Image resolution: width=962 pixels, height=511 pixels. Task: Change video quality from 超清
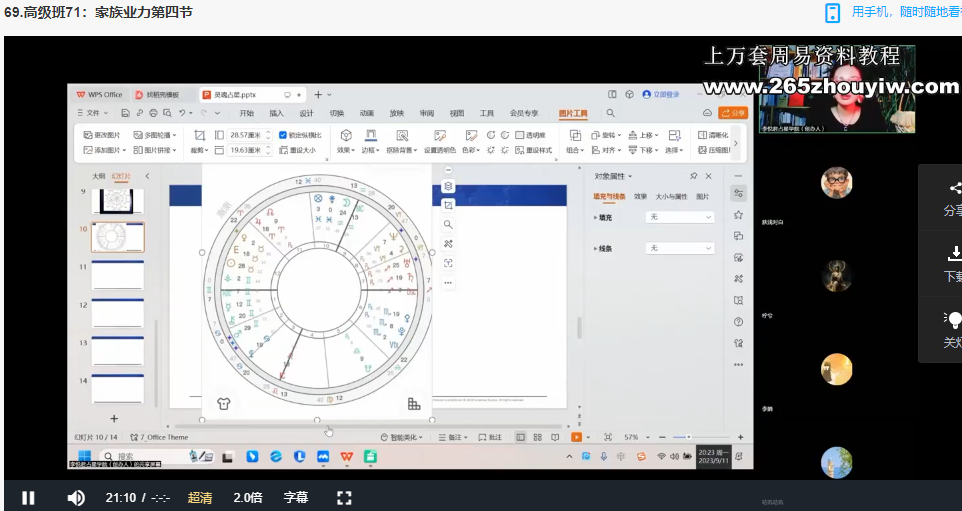coord(200,498)
